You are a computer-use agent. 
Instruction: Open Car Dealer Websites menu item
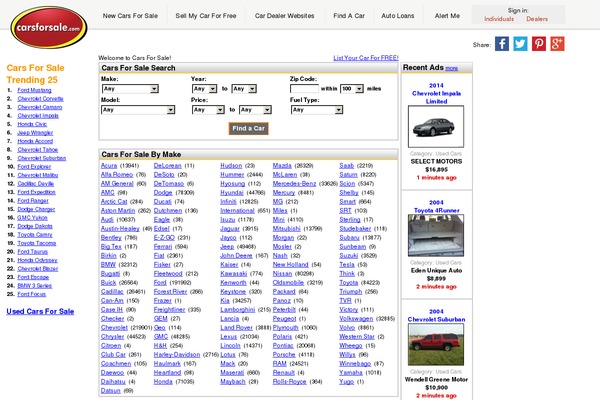tap(285, 16)
